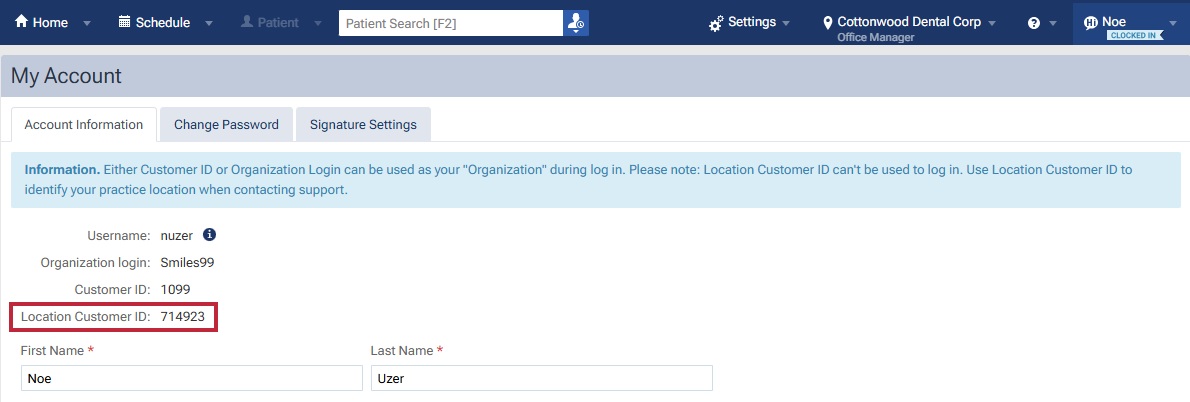Click the info icon next to username nuzer
The width and height of the screenshot is (1190, 402).
pos(210,234)
